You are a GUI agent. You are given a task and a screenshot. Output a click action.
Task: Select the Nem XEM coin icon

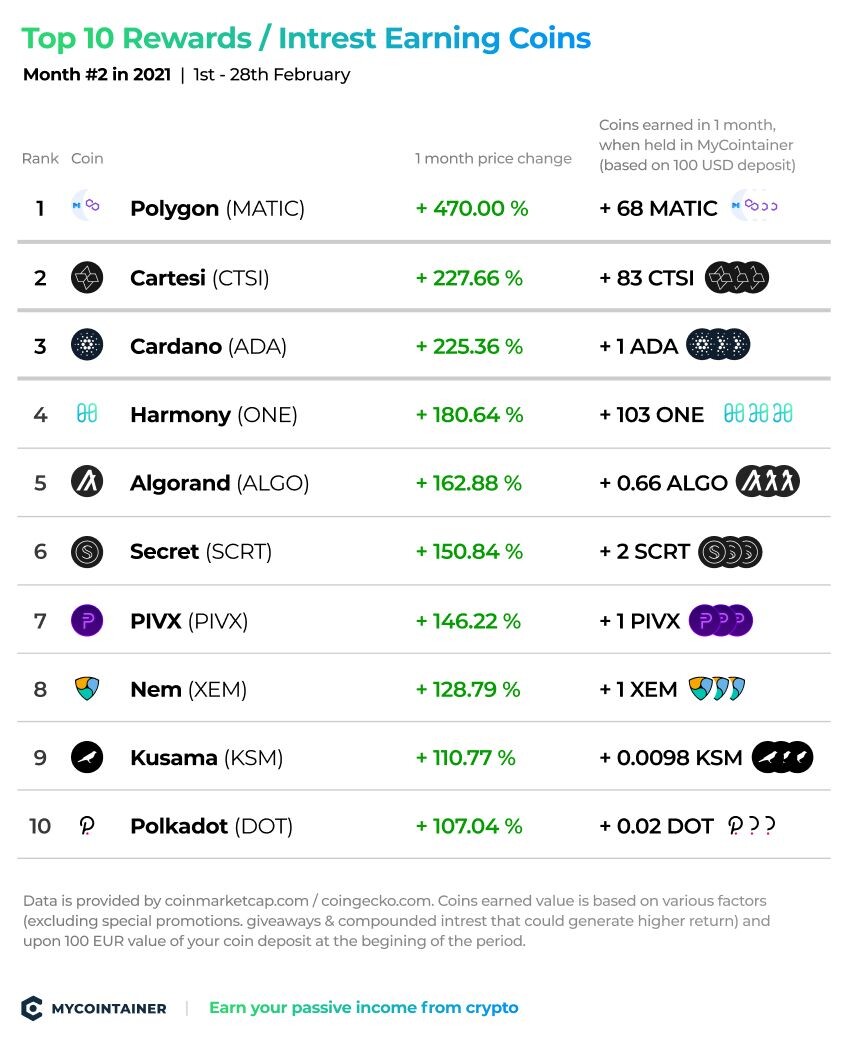click(87, 688)
